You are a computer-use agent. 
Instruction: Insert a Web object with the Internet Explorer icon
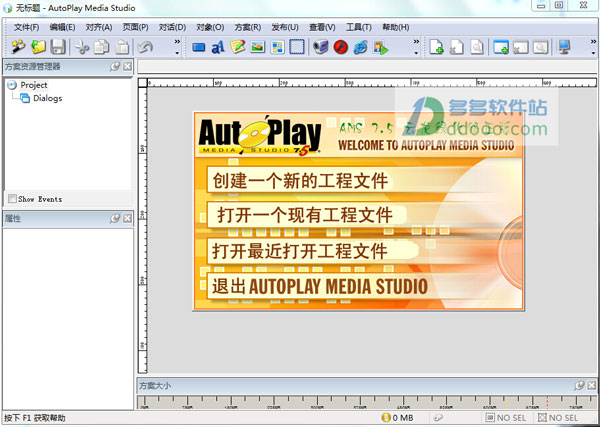point(360,47)
